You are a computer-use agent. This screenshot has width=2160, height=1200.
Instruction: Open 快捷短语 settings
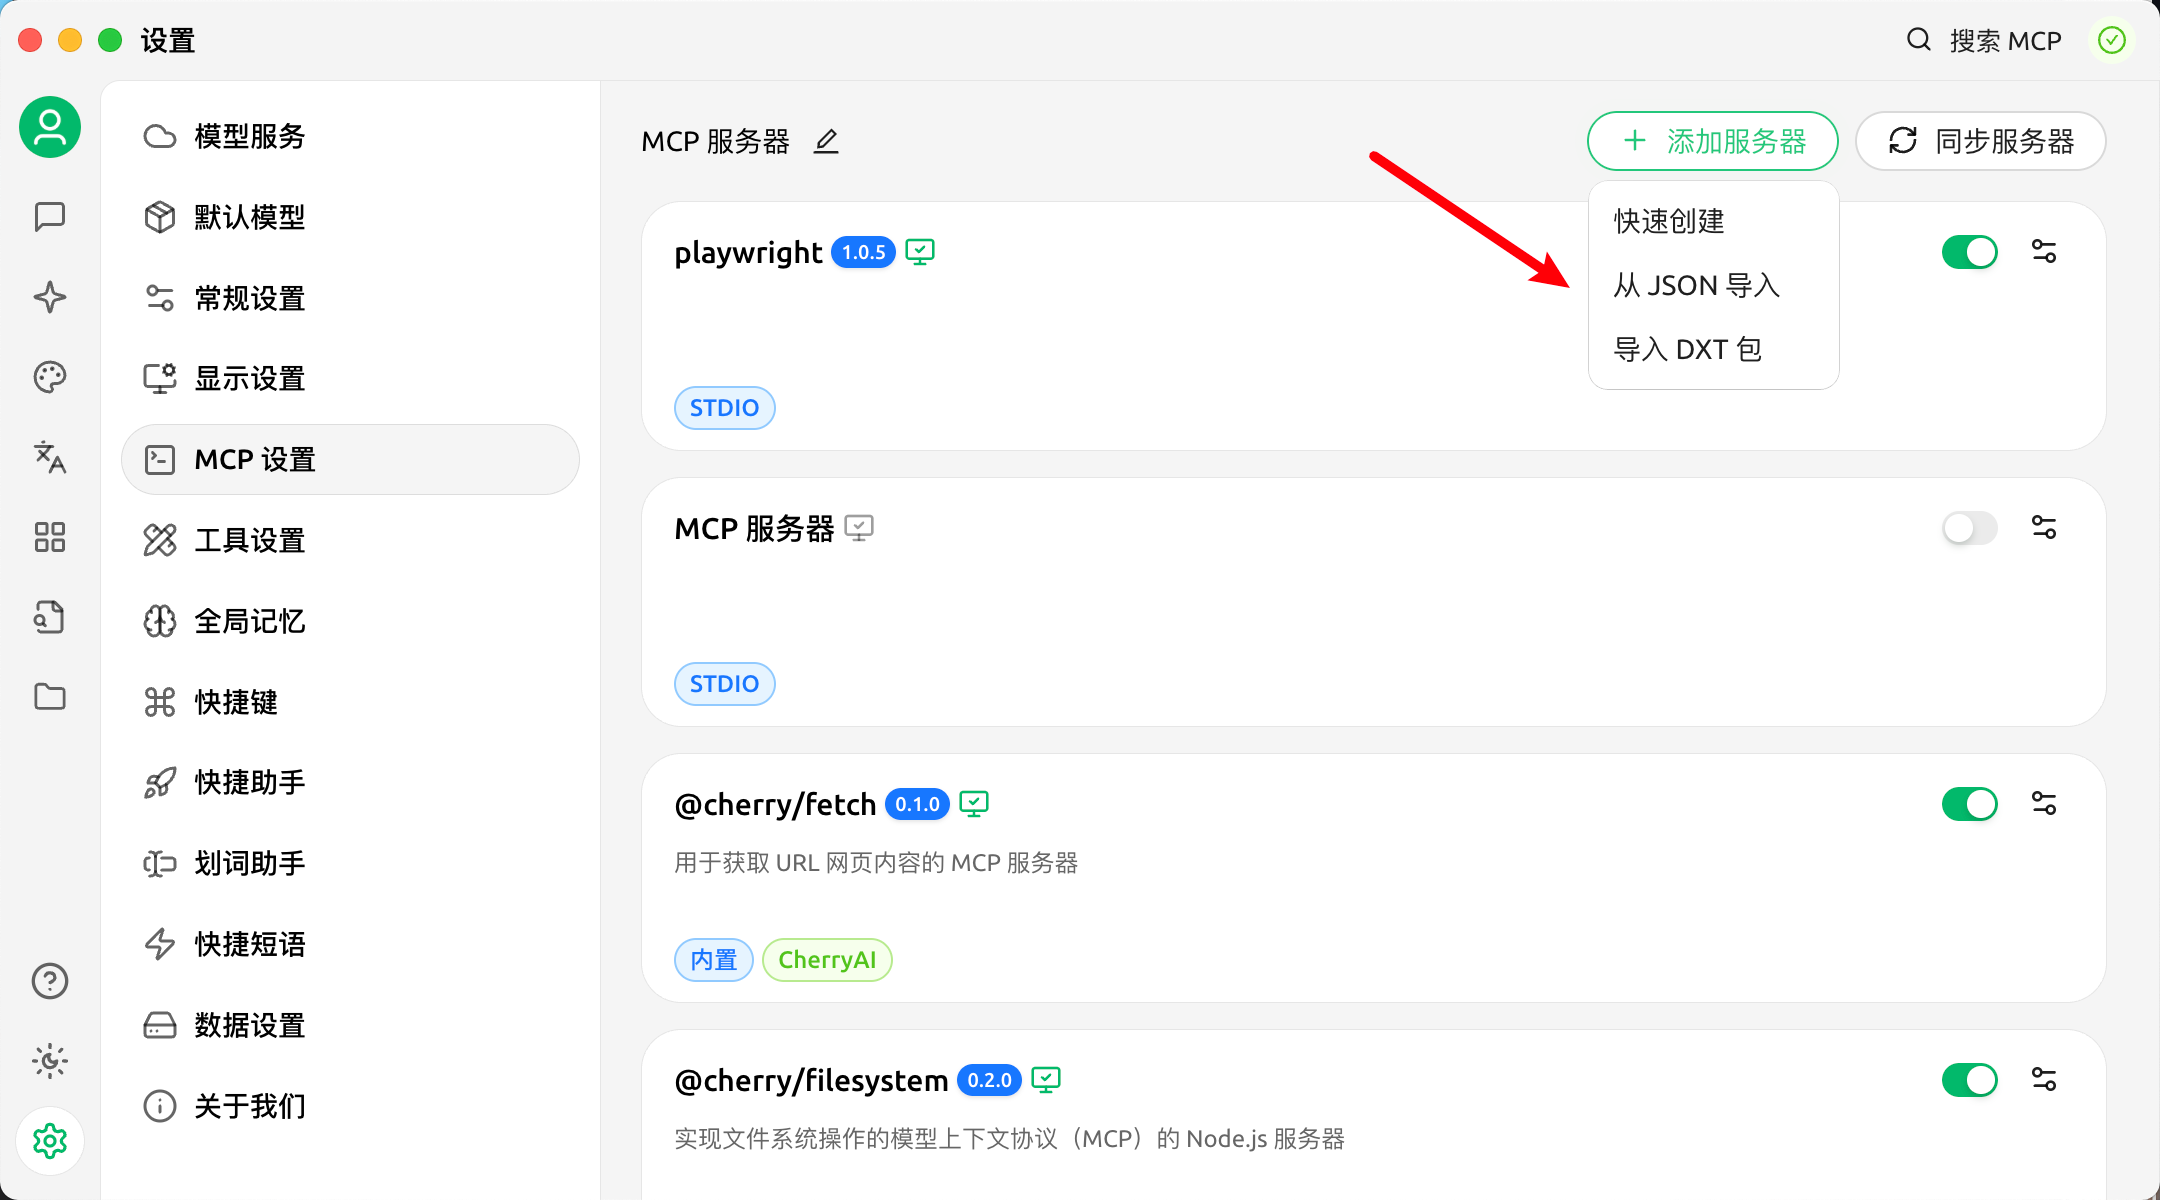coord(350,945)
